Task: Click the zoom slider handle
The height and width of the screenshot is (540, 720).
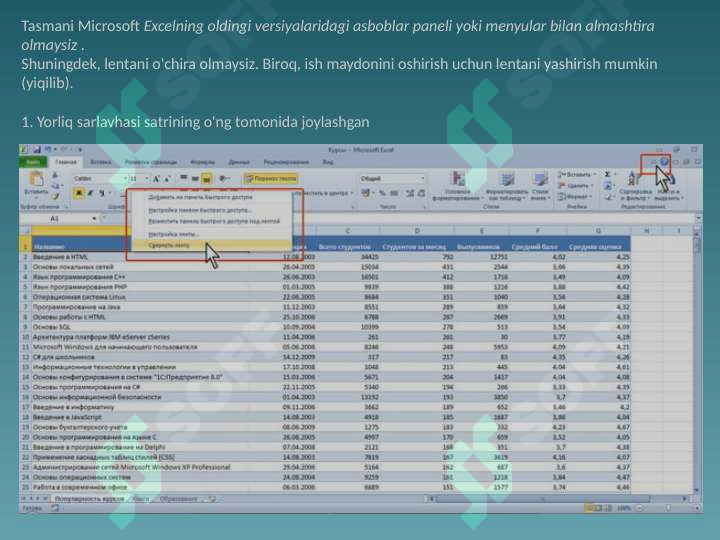Action: [668, 508]
